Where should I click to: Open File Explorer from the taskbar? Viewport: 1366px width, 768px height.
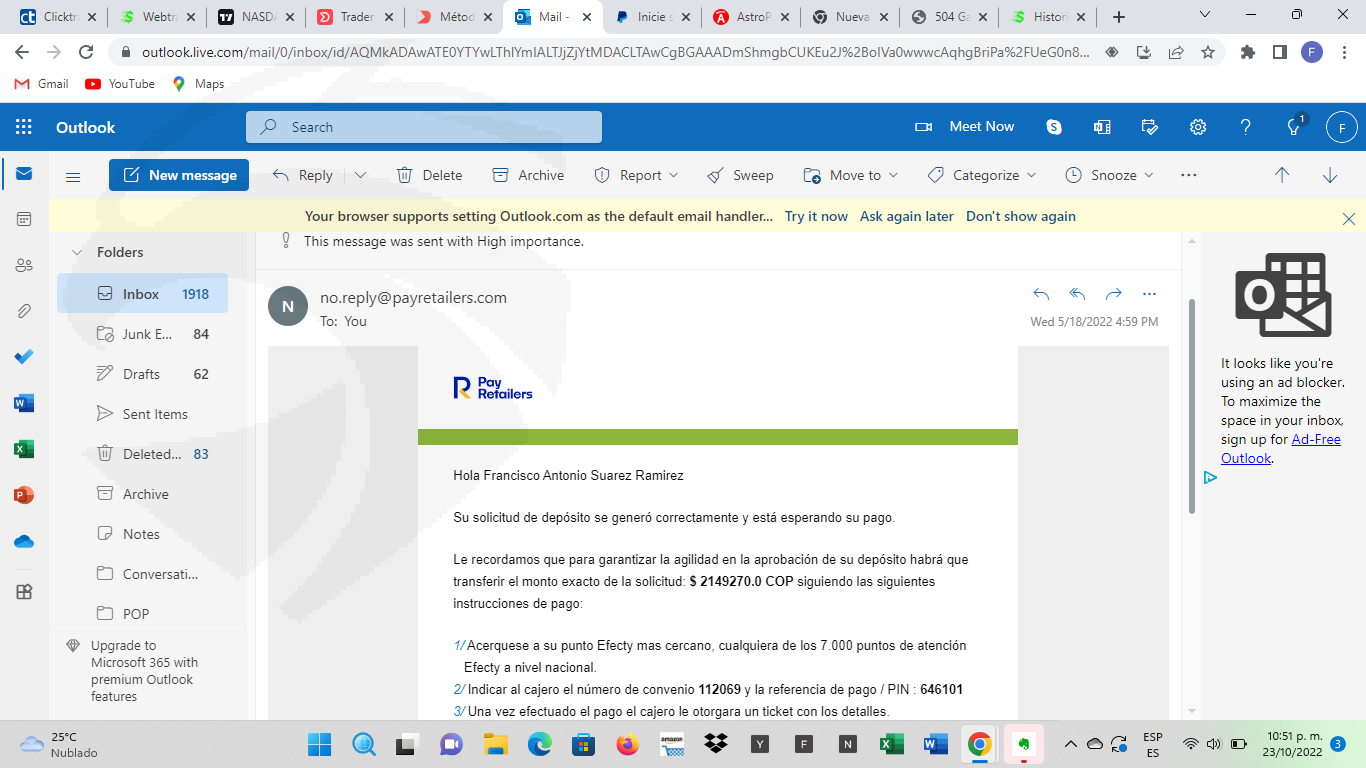tap(496, 744)
